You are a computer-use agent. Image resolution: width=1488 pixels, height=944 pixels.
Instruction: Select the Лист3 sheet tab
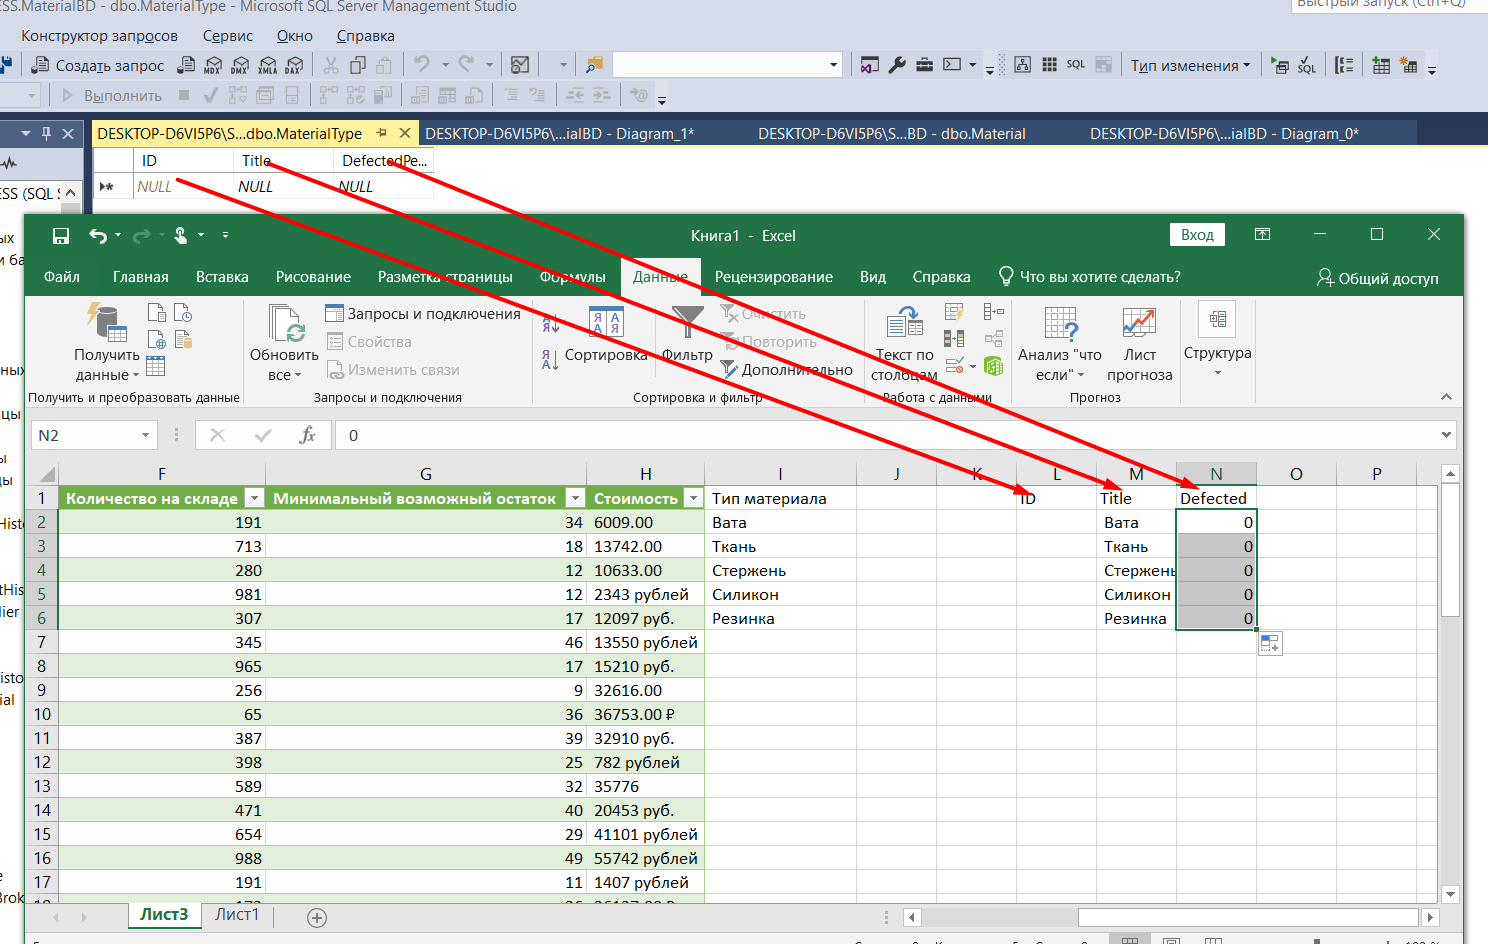[164, 915]
